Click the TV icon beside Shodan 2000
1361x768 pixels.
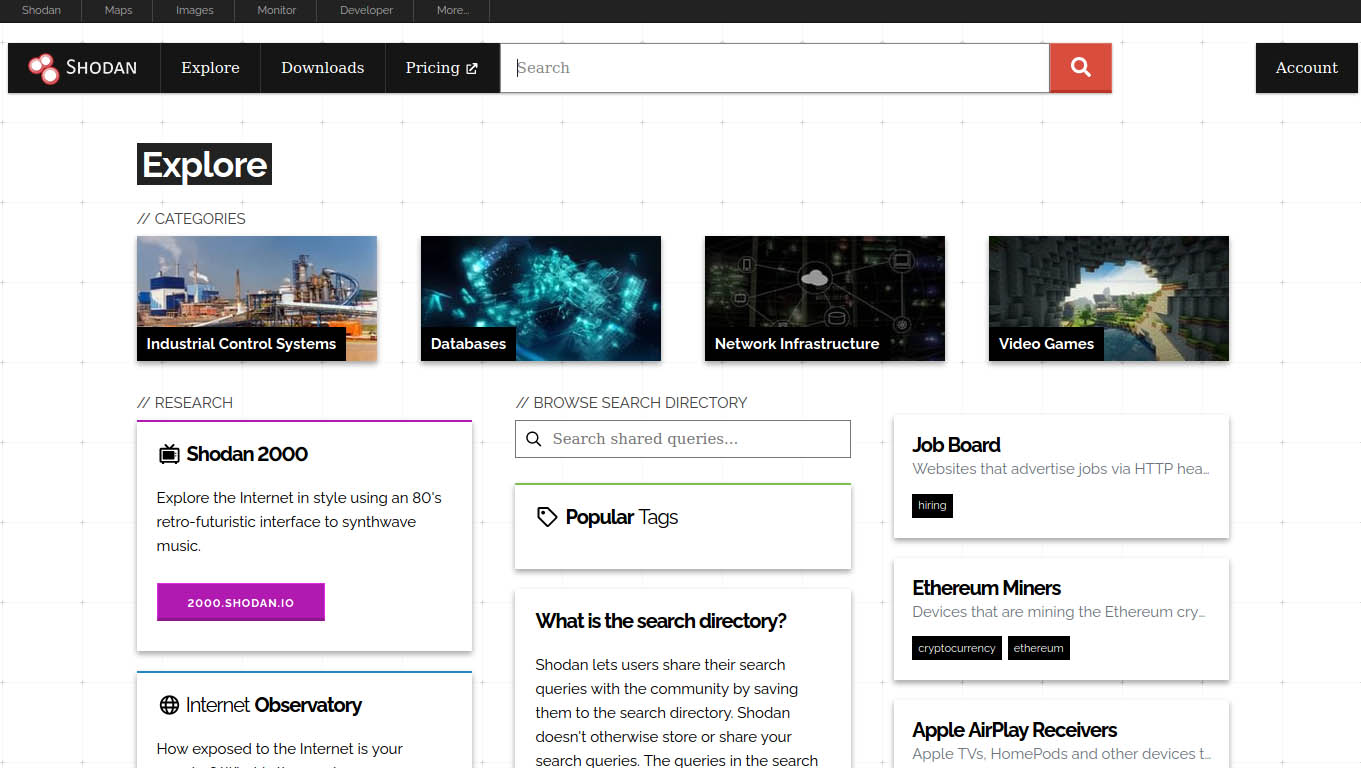169,454
